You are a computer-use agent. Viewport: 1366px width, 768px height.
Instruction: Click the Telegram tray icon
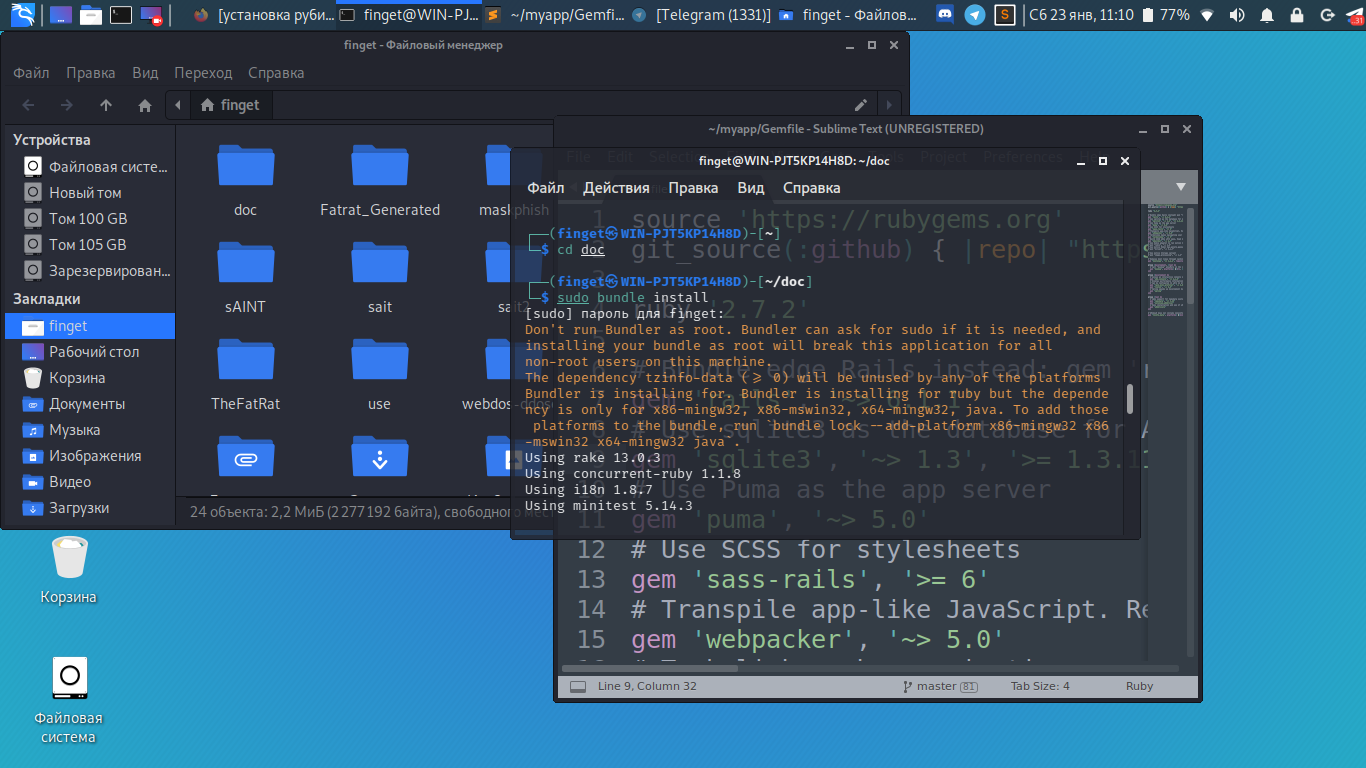pyautogui.click(x=975, y=15)
